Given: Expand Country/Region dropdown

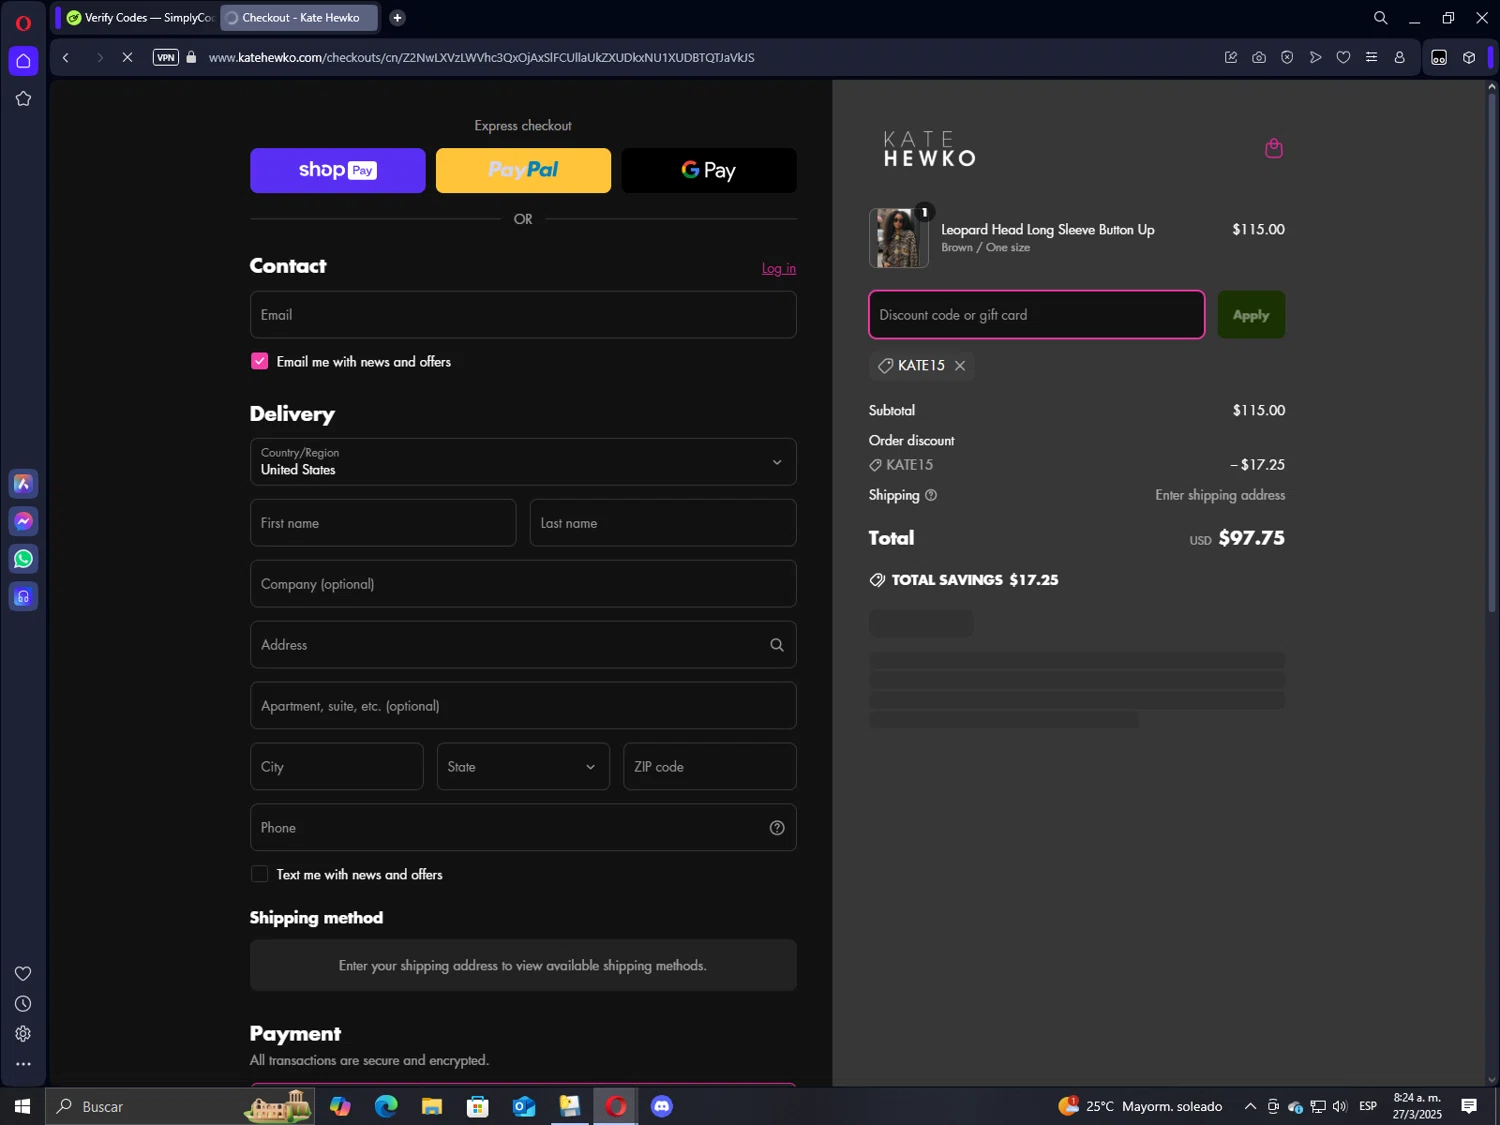Looking at the screenshot, I should 523,462.
